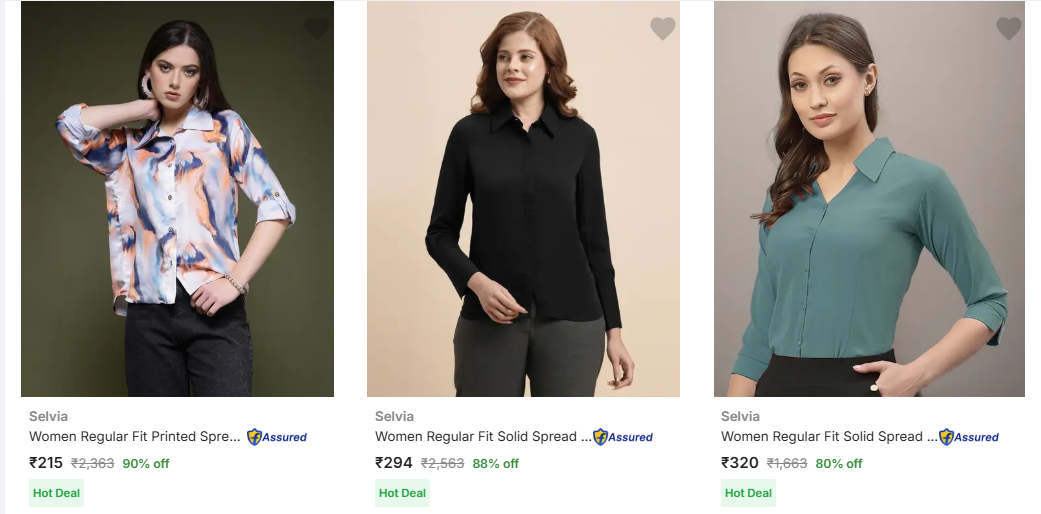Wishlist the printed shirt via heart icon

coord(317,29)
